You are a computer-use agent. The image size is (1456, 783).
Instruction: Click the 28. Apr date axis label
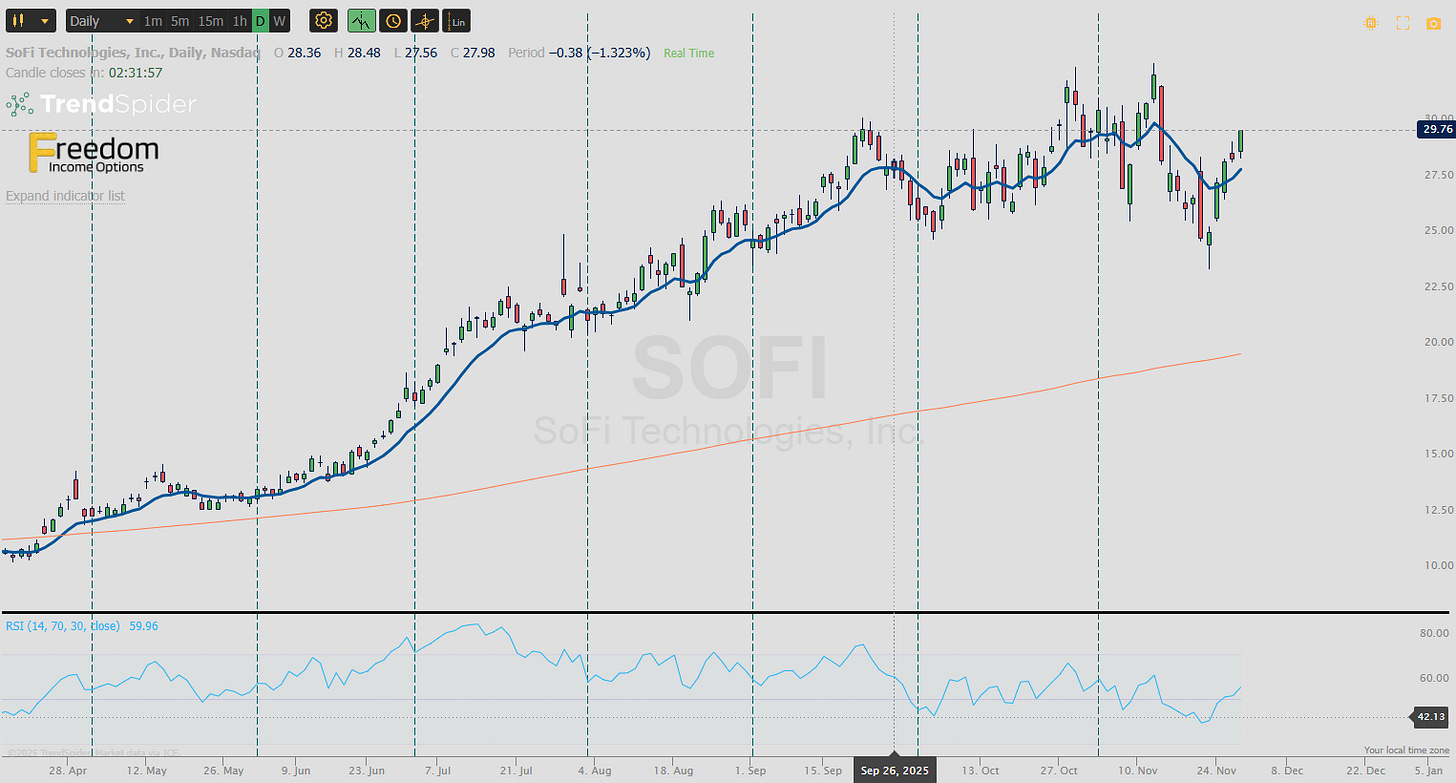click(x=68, y=771)
